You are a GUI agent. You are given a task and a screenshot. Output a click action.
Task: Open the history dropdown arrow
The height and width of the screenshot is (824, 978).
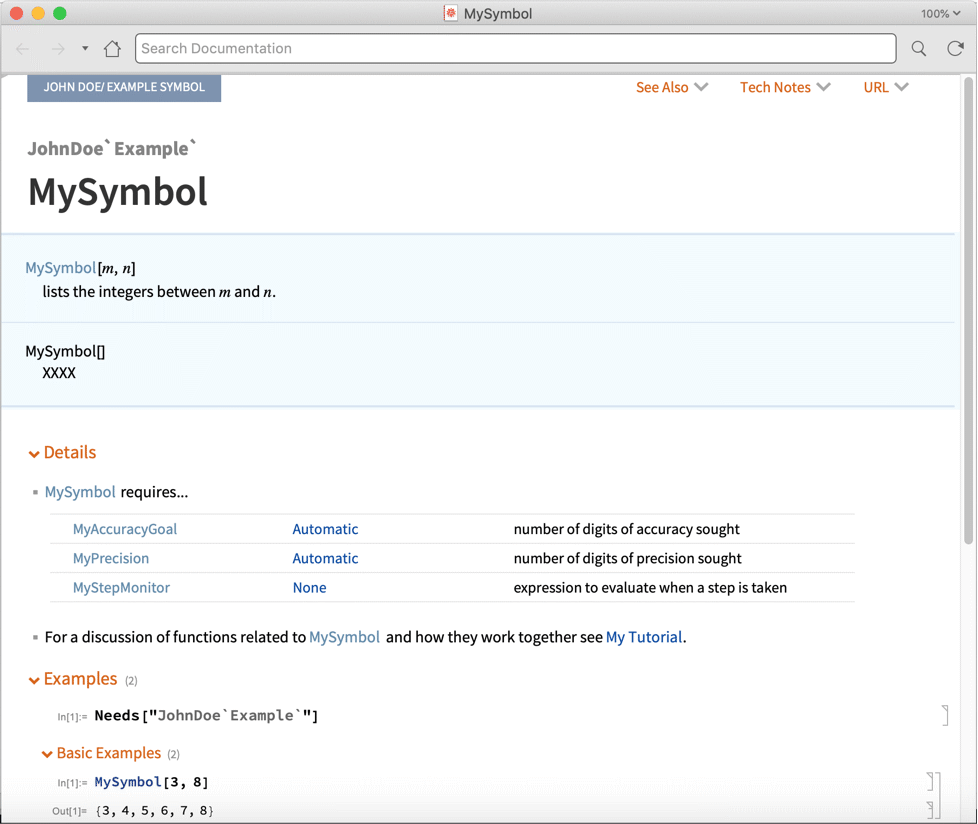[x=85, y=48]
